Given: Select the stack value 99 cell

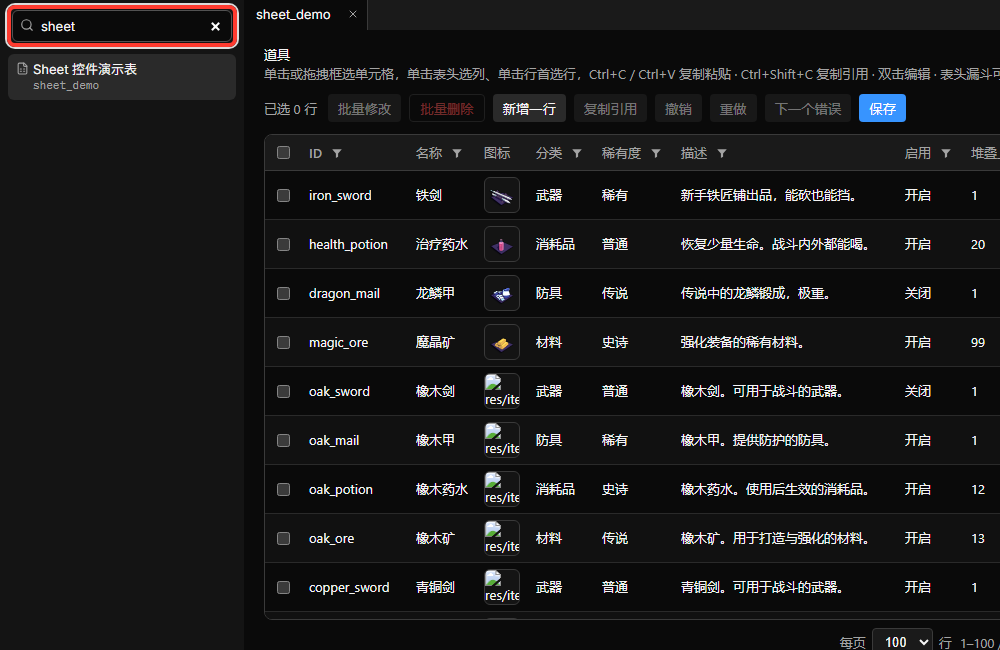Looking at the screenshot, I should [978, 343].
